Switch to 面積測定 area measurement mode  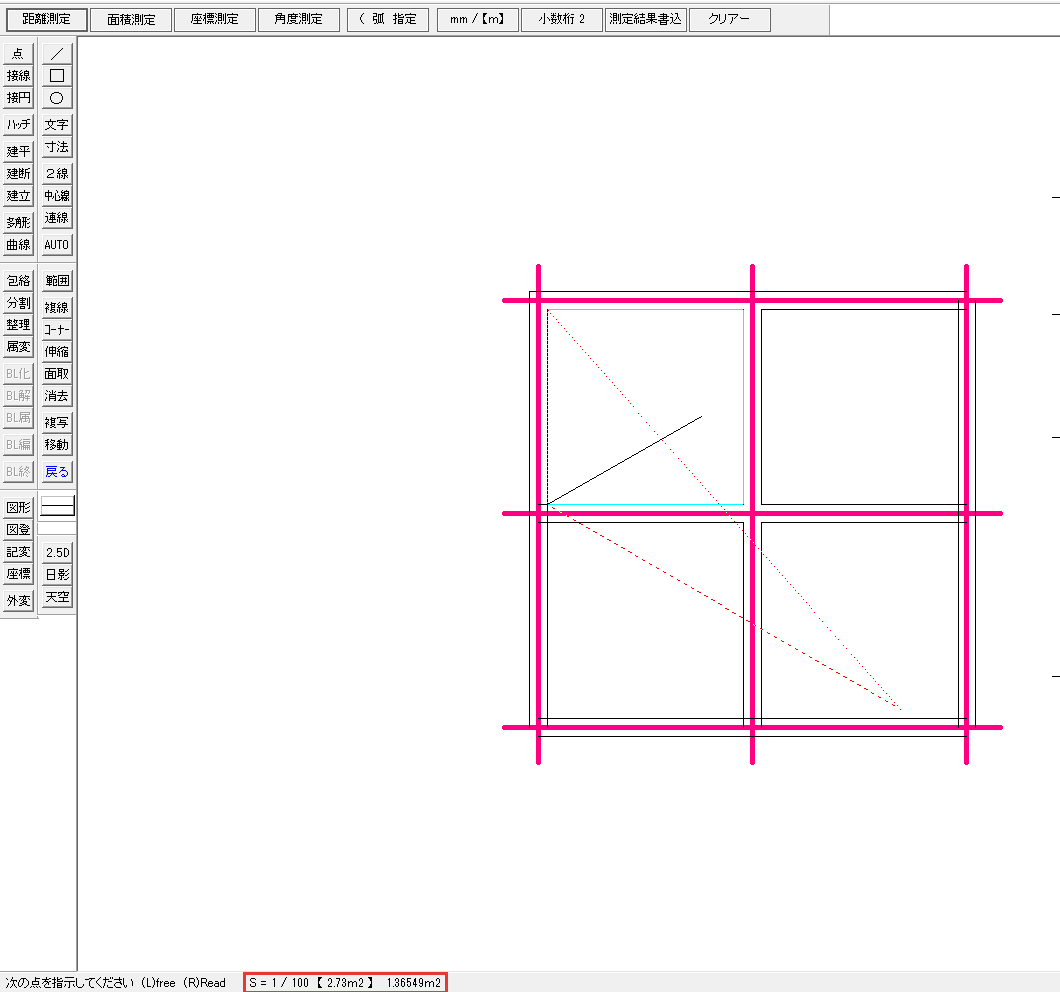point(131,19)
